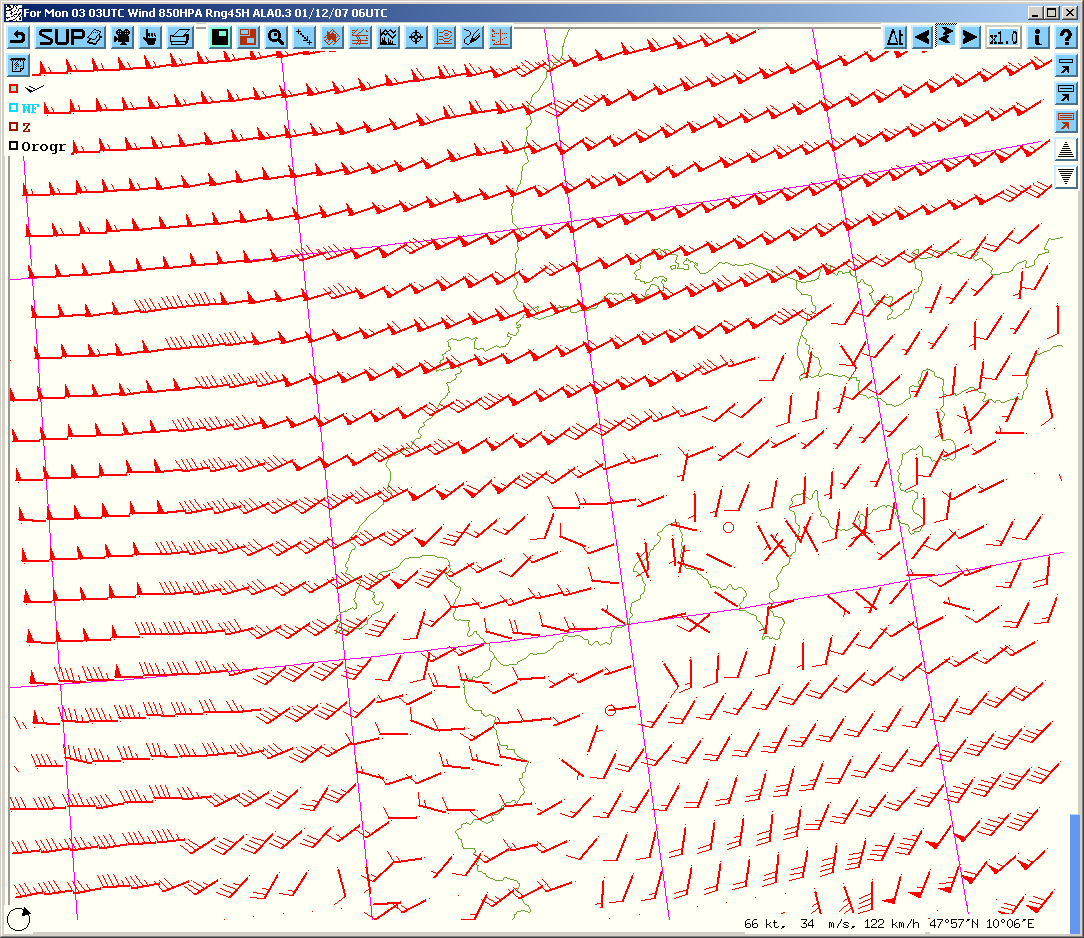This screenshot has width=1084, height=938.
Task: Click the upward striped triangle level button
Action: pos(1066,150)
